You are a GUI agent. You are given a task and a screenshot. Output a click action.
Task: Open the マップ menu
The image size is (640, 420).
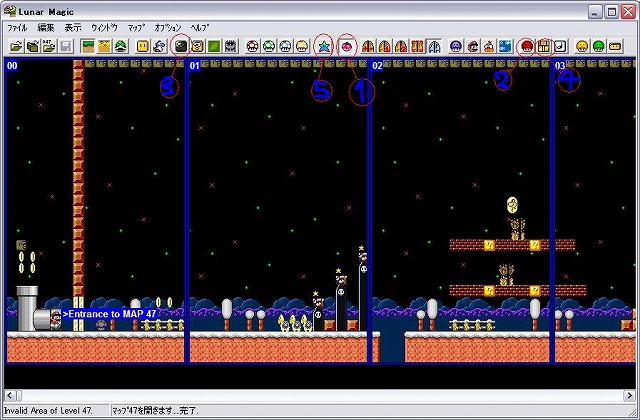(136, 28)
